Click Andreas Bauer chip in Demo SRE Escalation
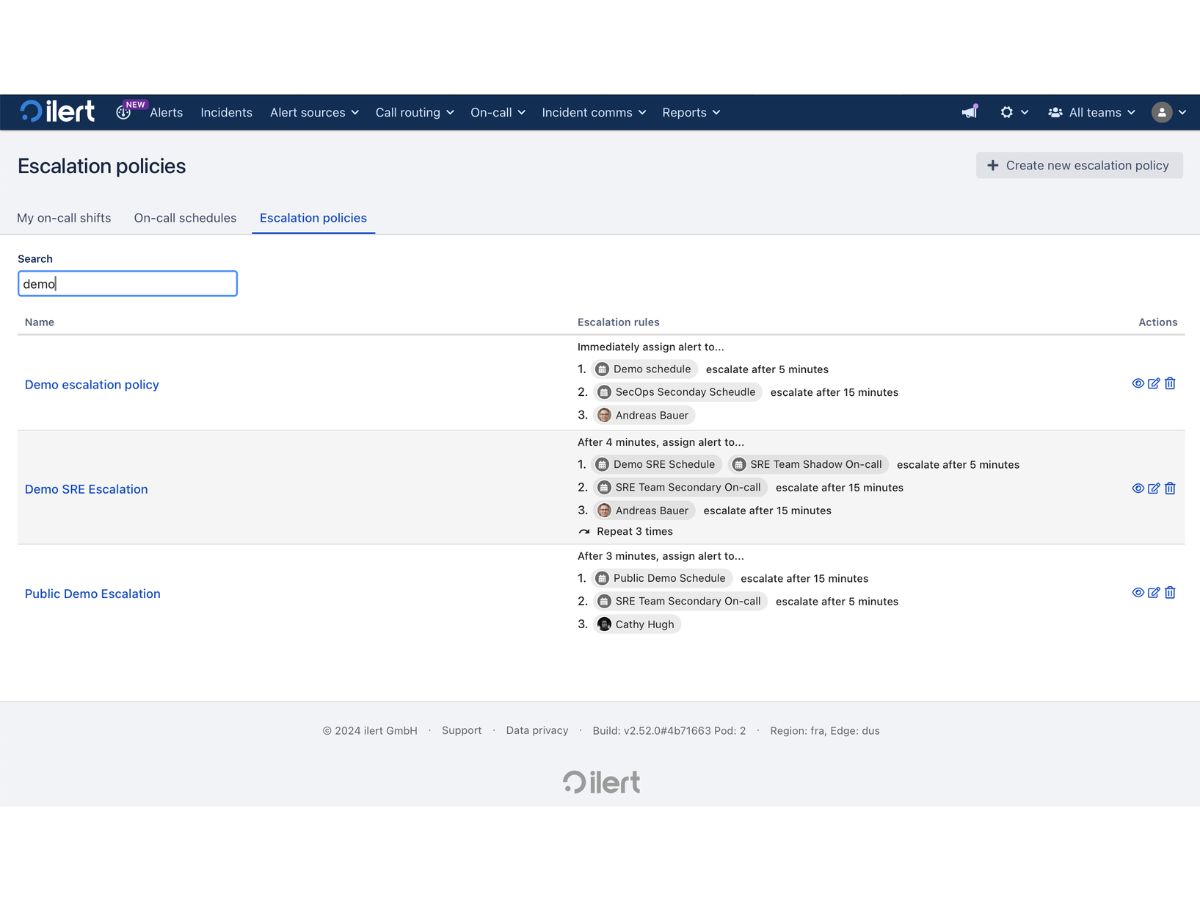Image resolution: width=1200 pixels, height=900 pixels. point(644,510)
